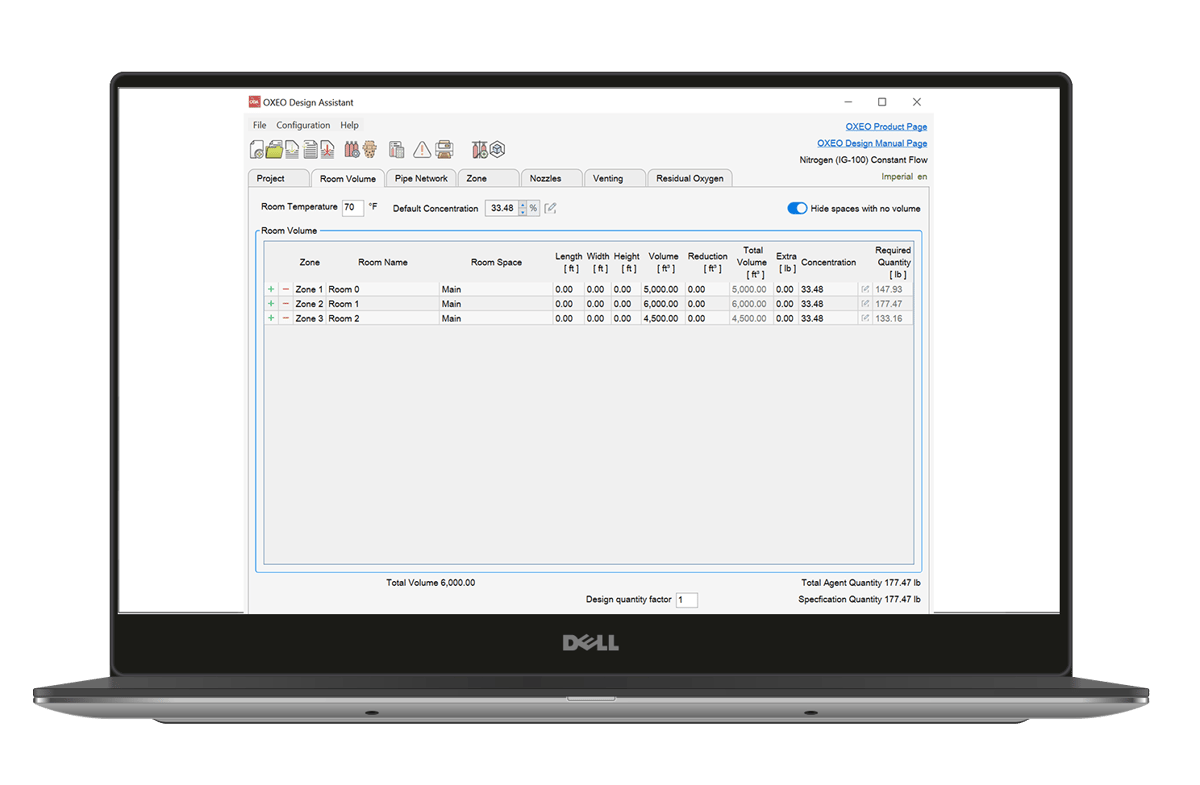Open project with the green folder icon
The image size is (1200, 785).
[x=274, y=150]
